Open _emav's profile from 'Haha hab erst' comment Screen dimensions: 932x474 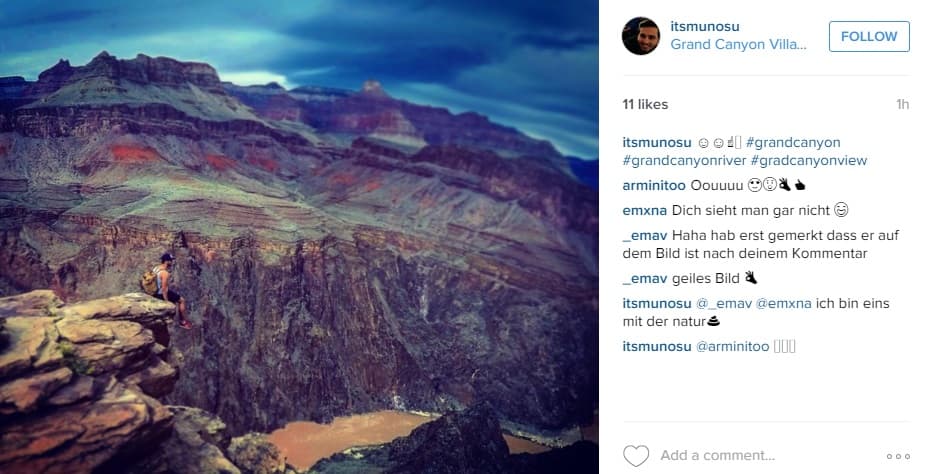pyautogui.click(x=644, y=236)
